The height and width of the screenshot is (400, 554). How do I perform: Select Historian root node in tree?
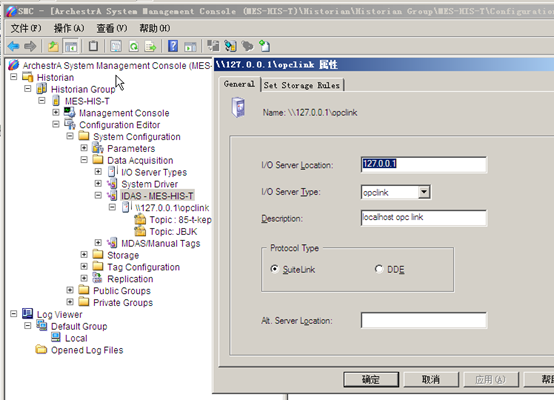[55, 77]
